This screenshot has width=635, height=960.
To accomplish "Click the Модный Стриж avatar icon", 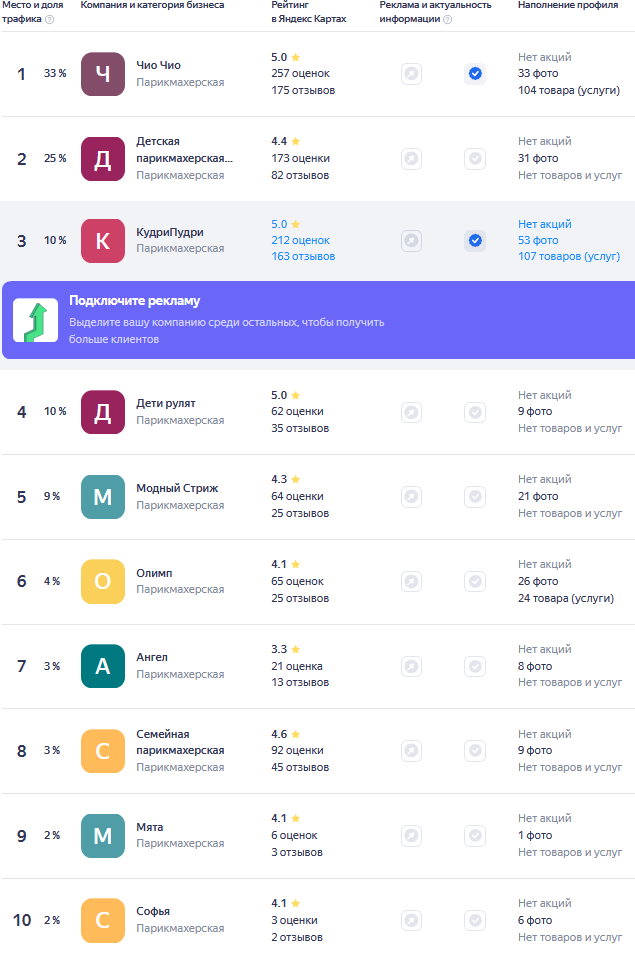I will tap(103, 497).
